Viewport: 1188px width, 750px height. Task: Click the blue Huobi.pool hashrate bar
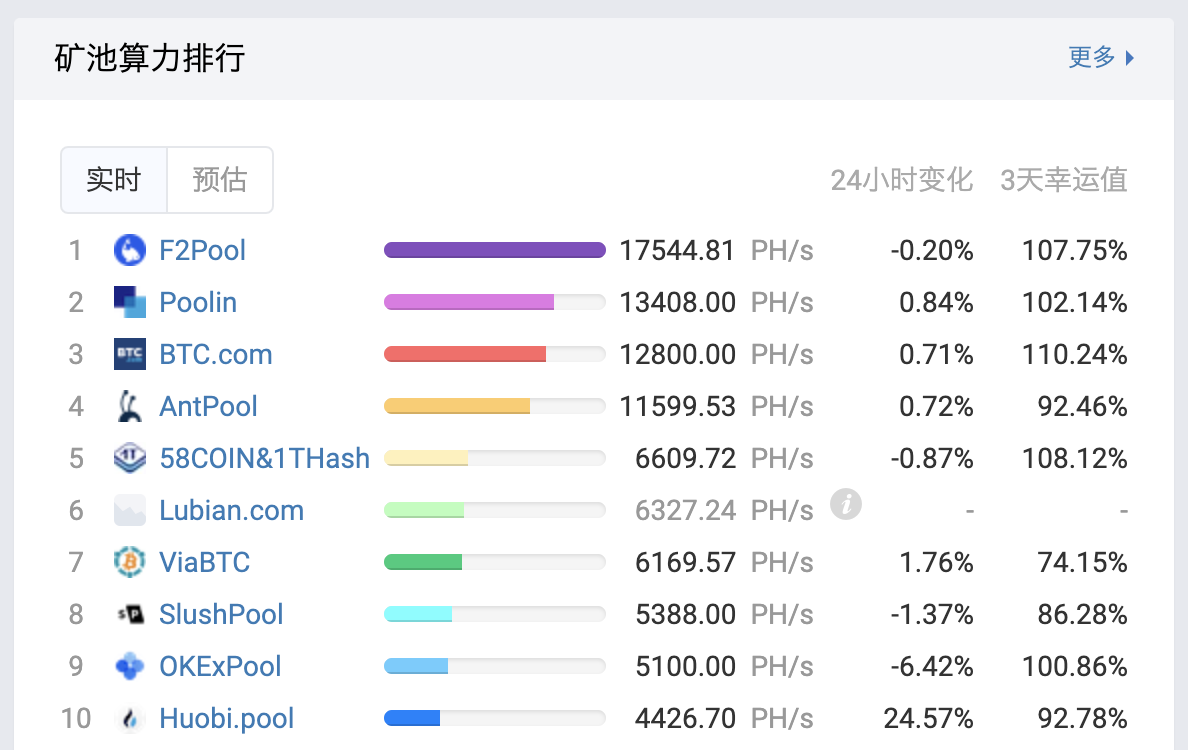pyautogui.click(x=412, y=718)
